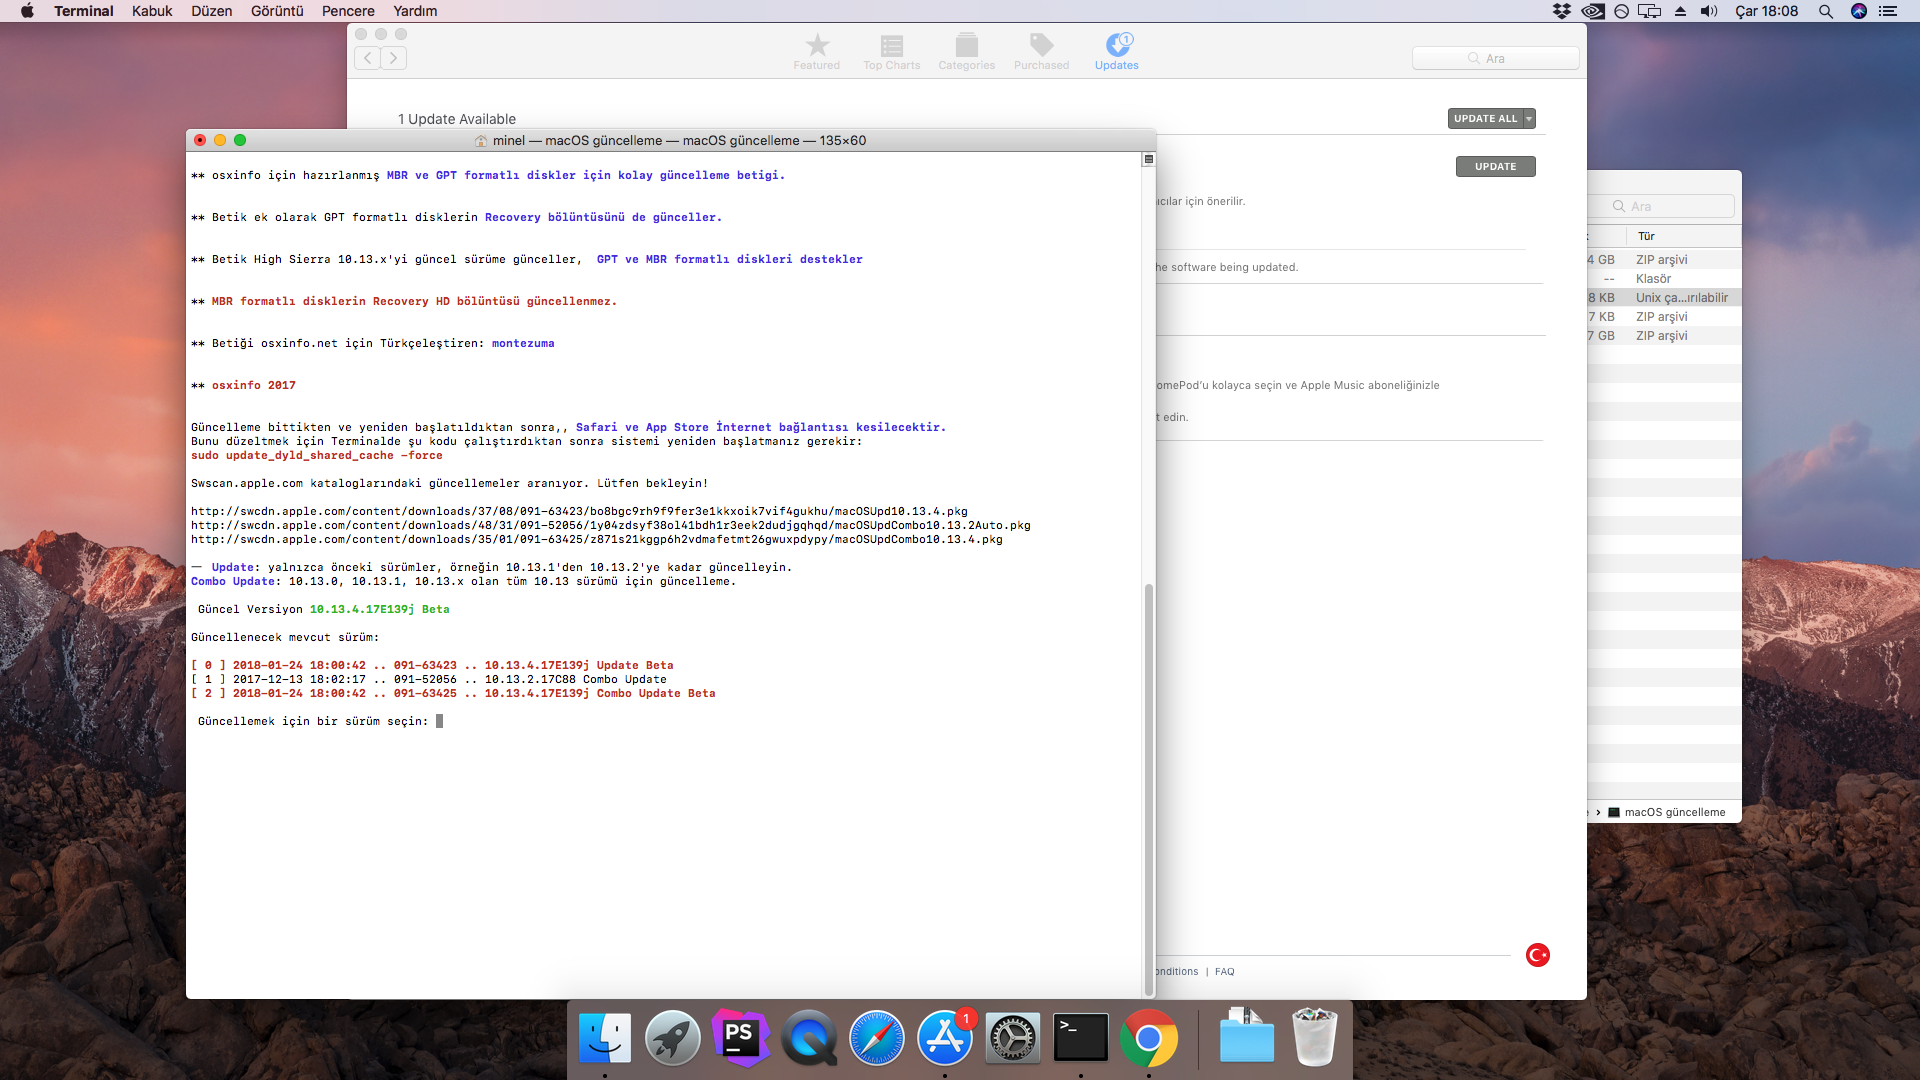Open the Kabuk menu
Screen dimensions: 1920x1080
(152, 11)
